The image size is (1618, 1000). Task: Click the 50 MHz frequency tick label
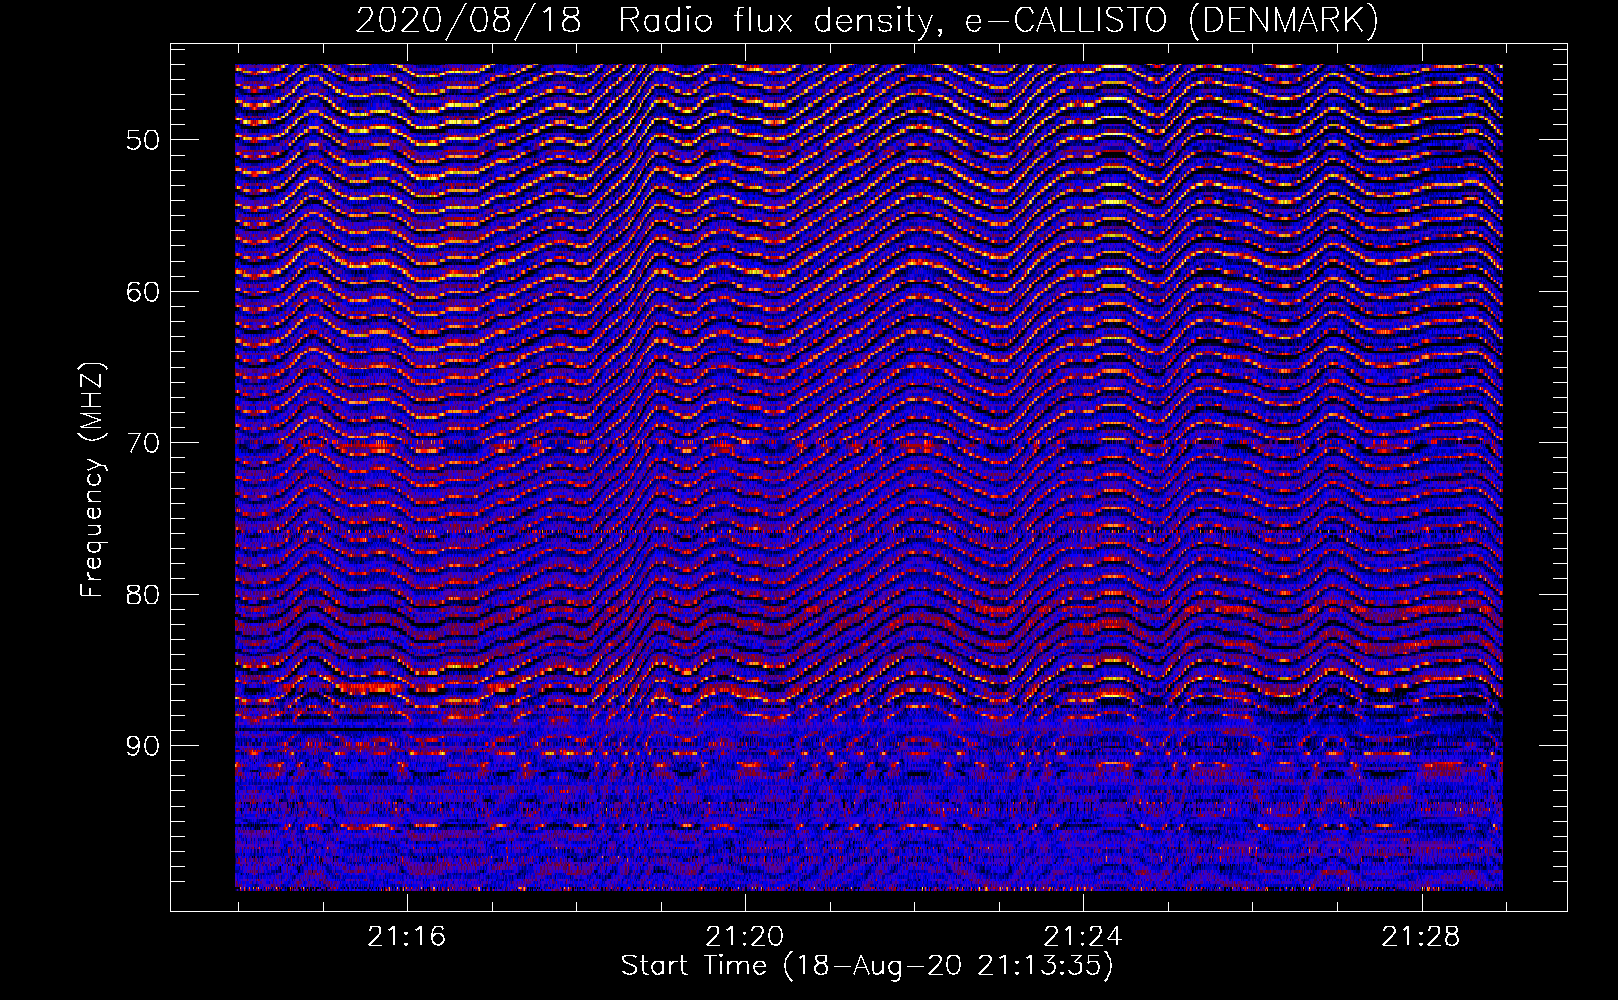143,139
